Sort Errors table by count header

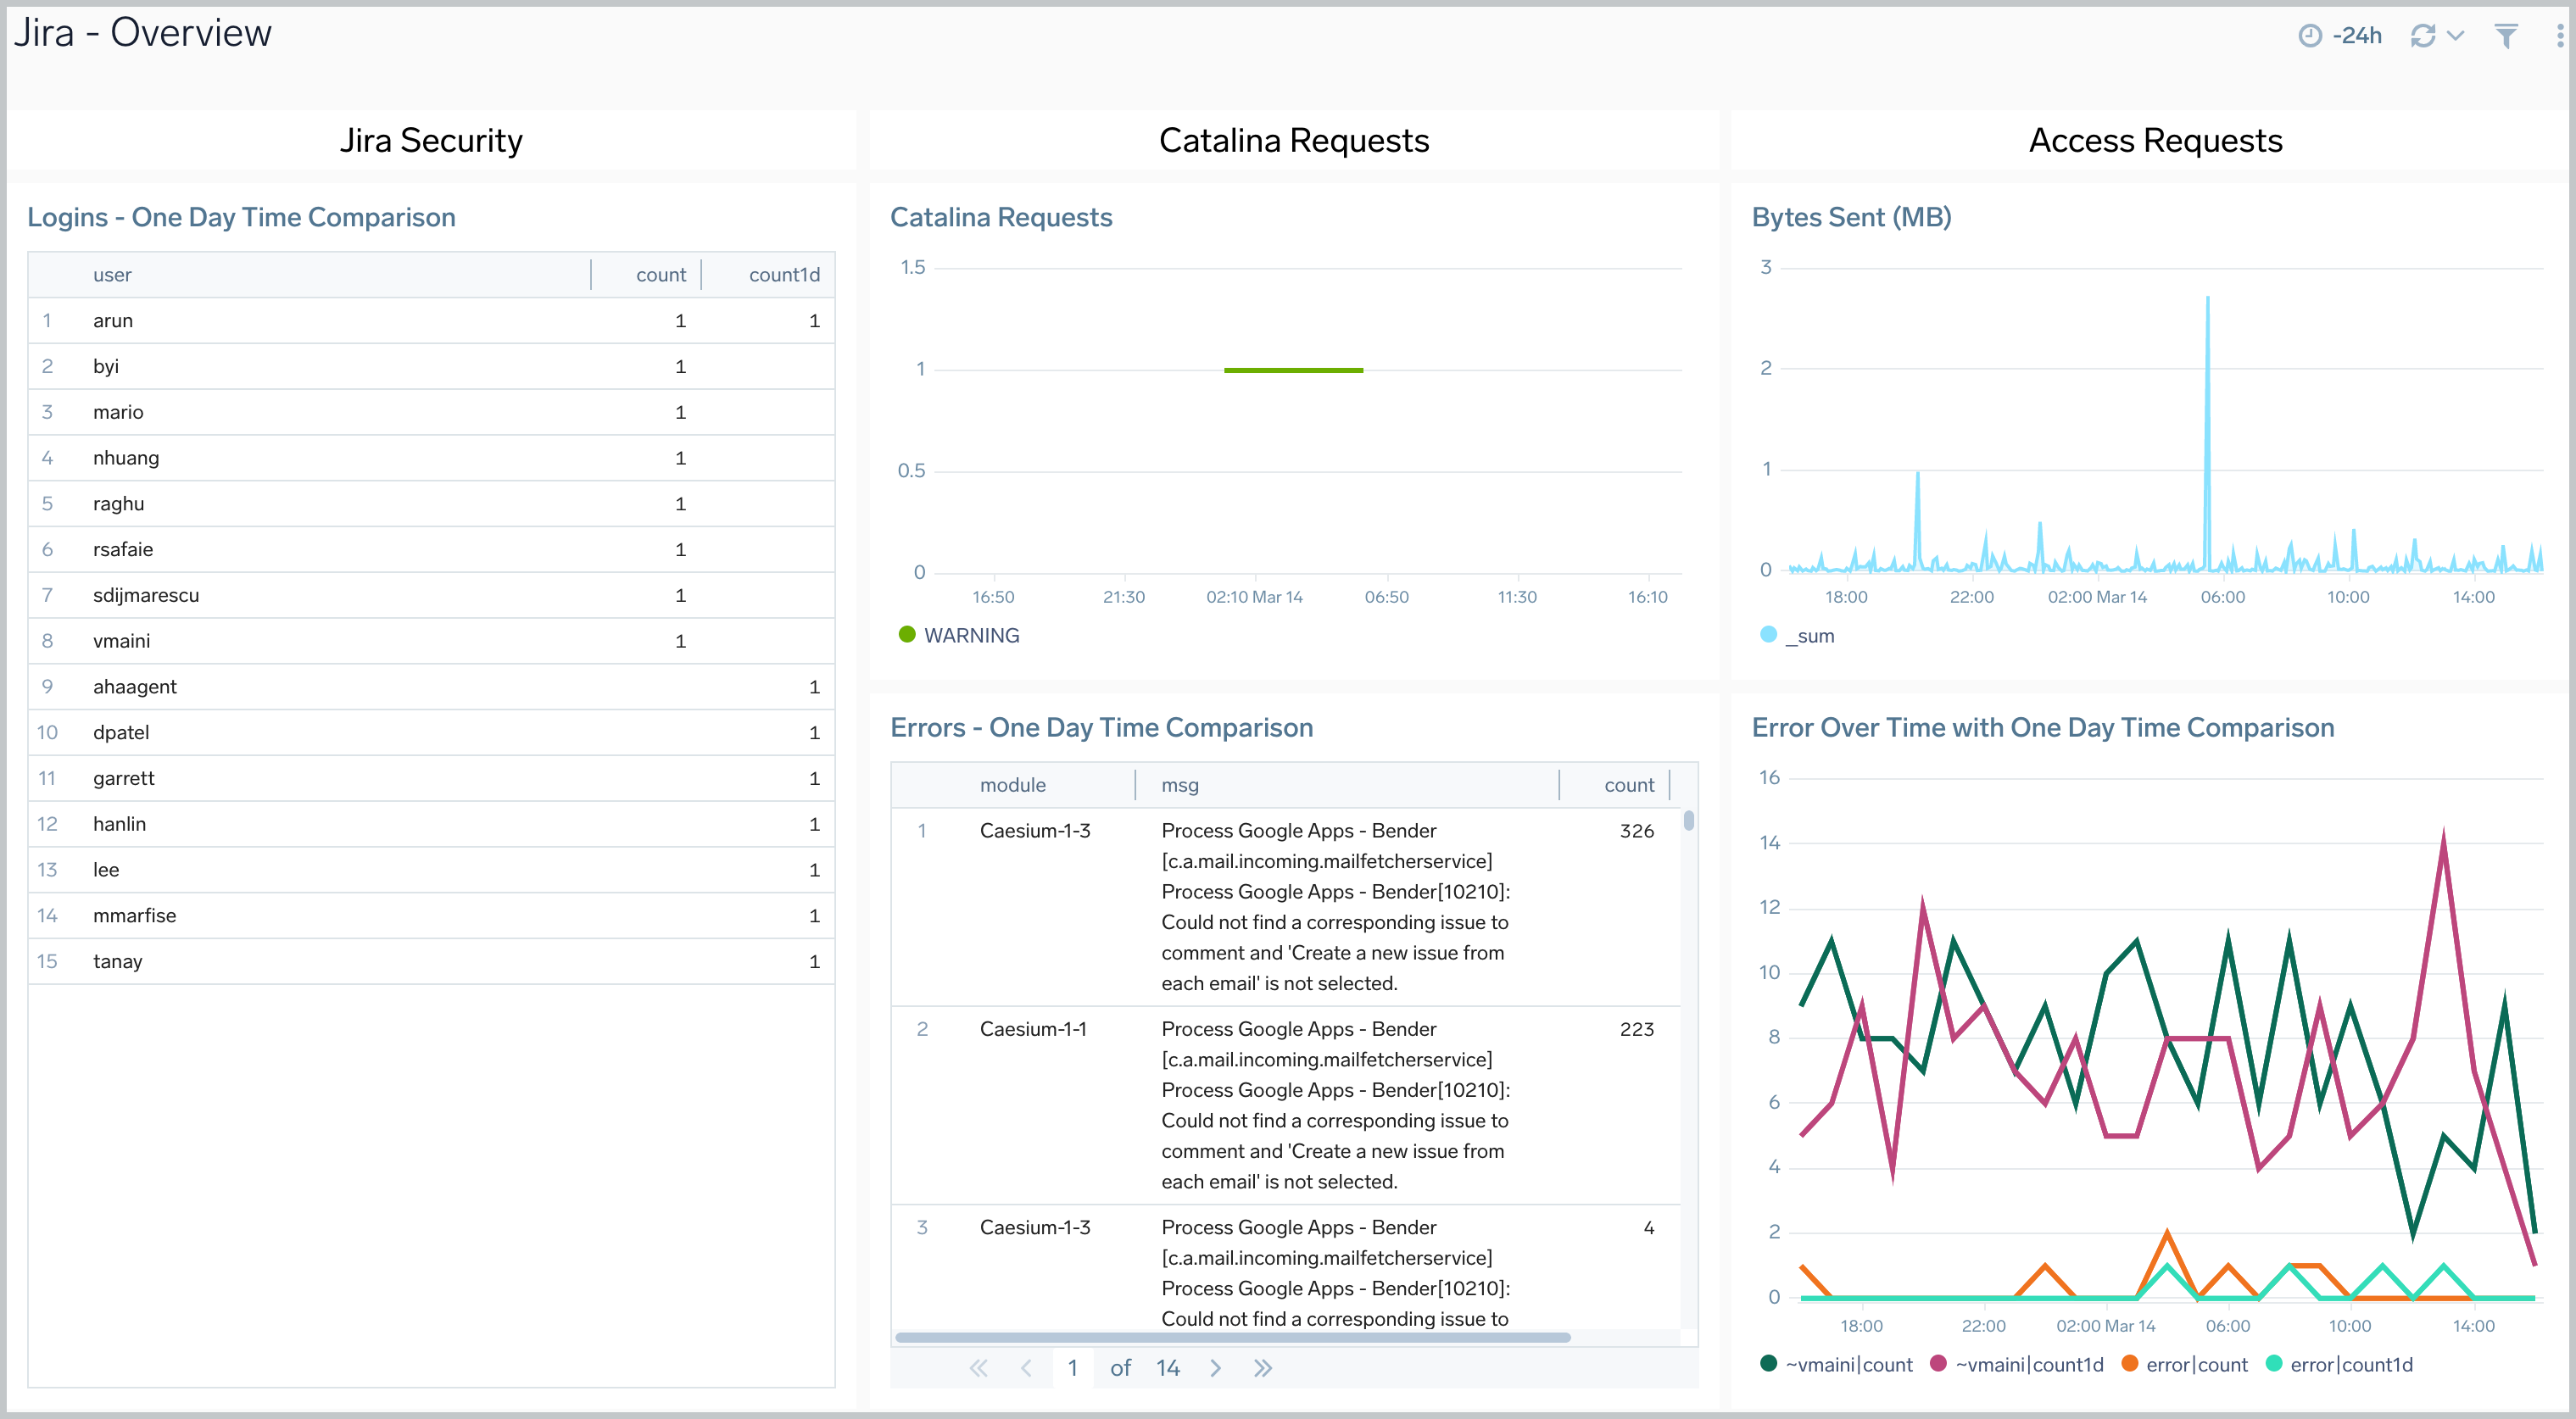point(1629,785)
